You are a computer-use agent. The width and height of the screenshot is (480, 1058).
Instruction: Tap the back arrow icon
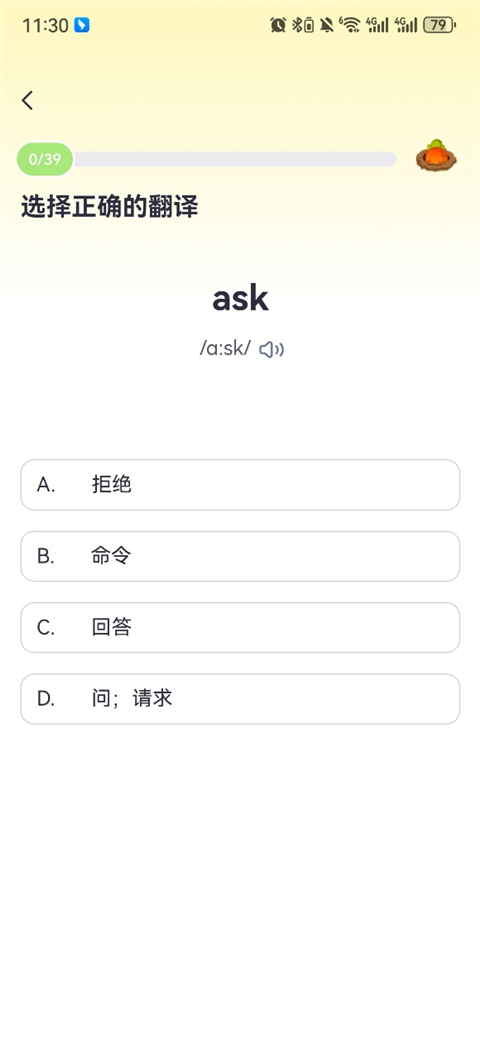pyautogui.click(x=27, y=101)
